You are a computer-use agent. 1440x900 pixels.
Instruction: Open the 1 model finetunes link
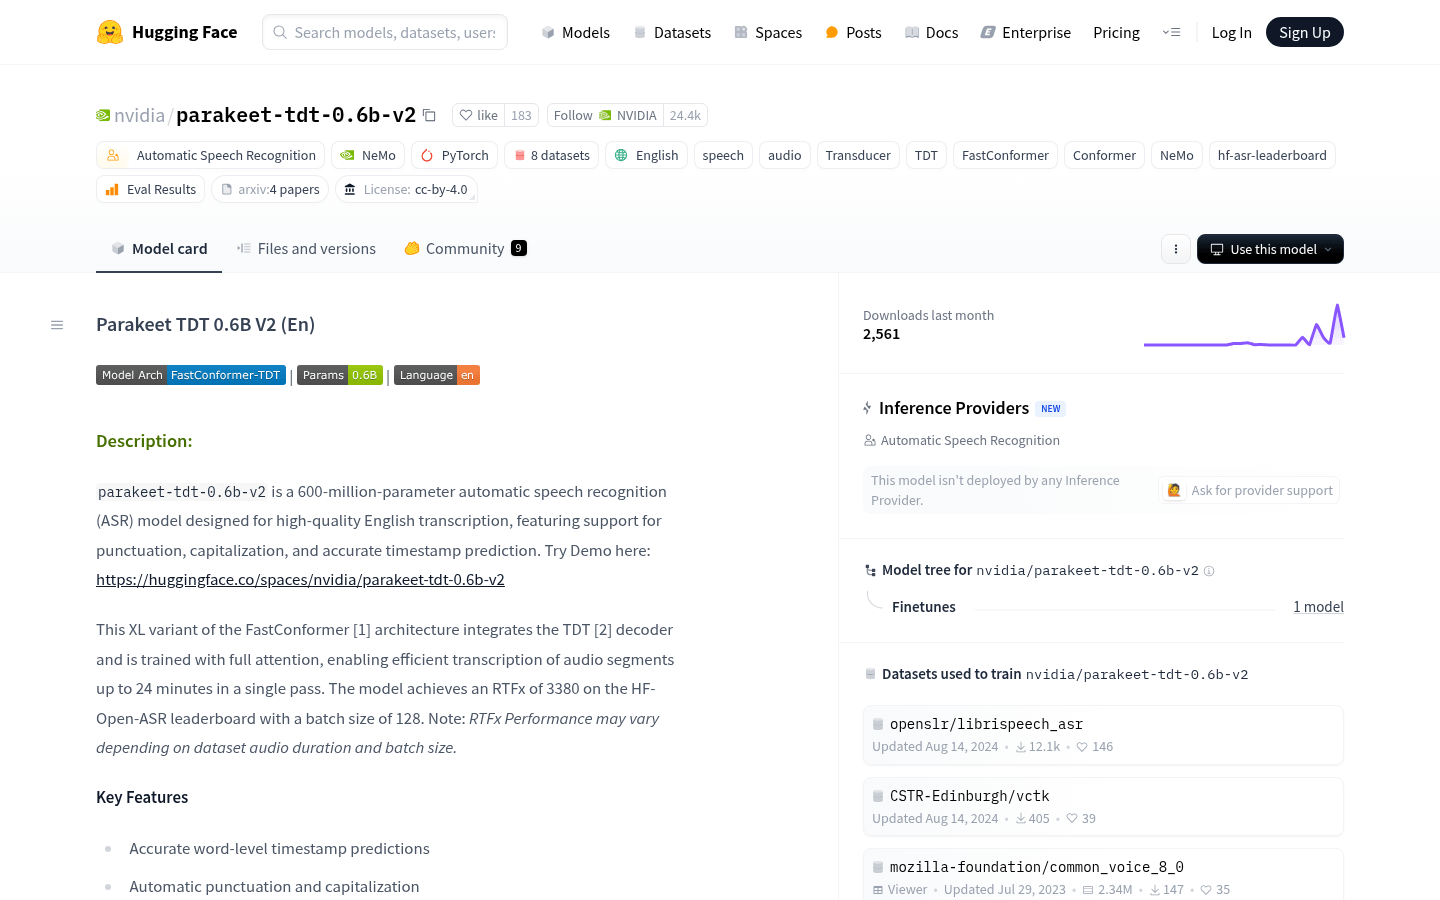(1318, 607)
